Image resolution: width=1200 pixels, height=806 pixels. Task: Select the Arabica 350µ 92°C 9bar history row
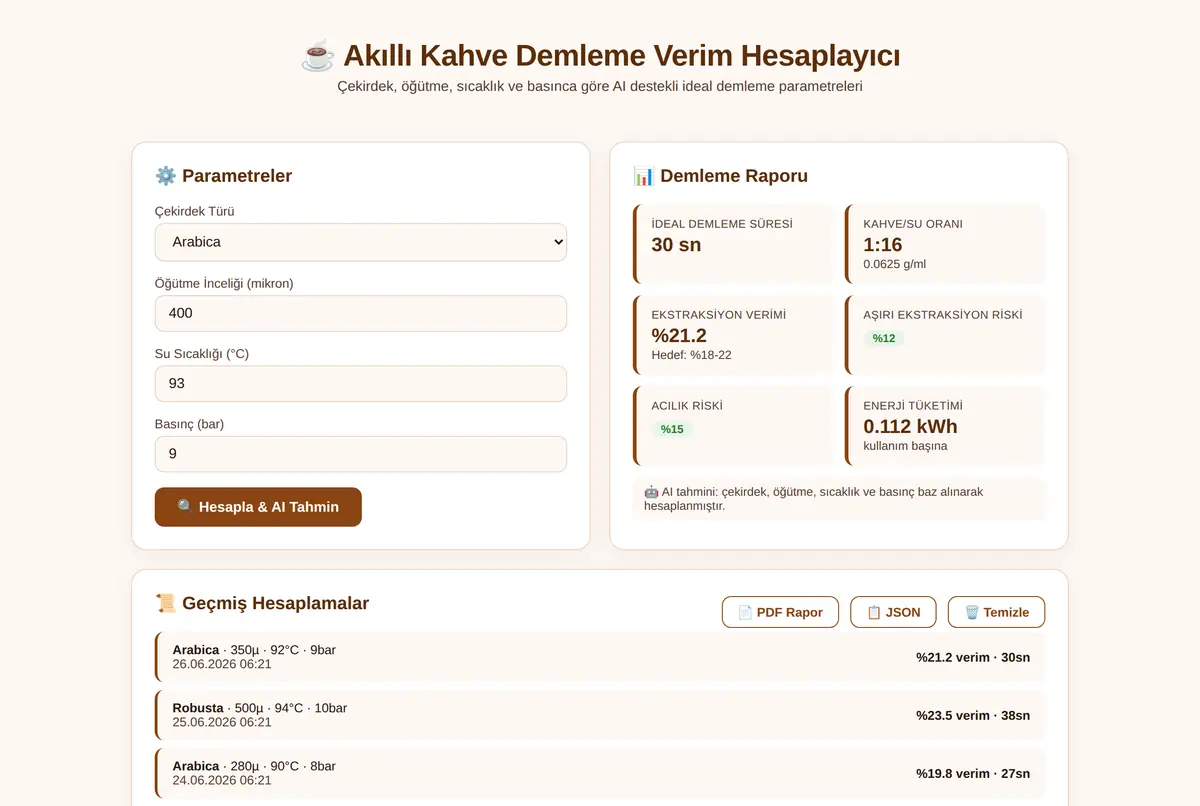(600, 657)
